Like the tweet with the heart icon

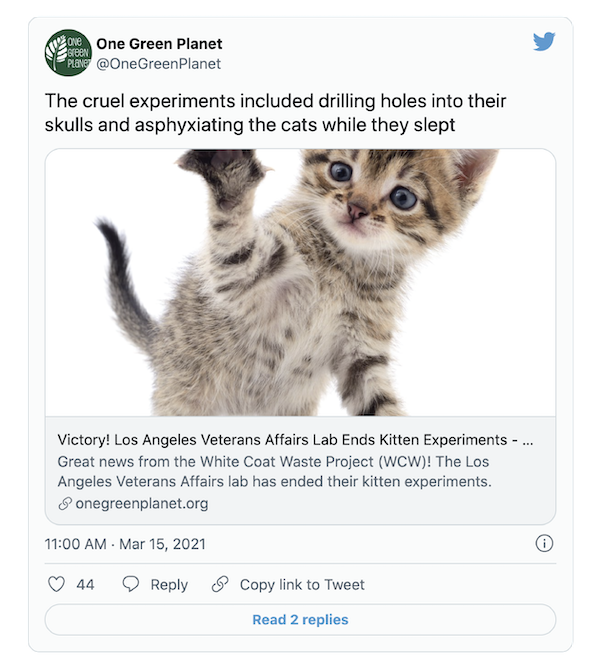57,585
